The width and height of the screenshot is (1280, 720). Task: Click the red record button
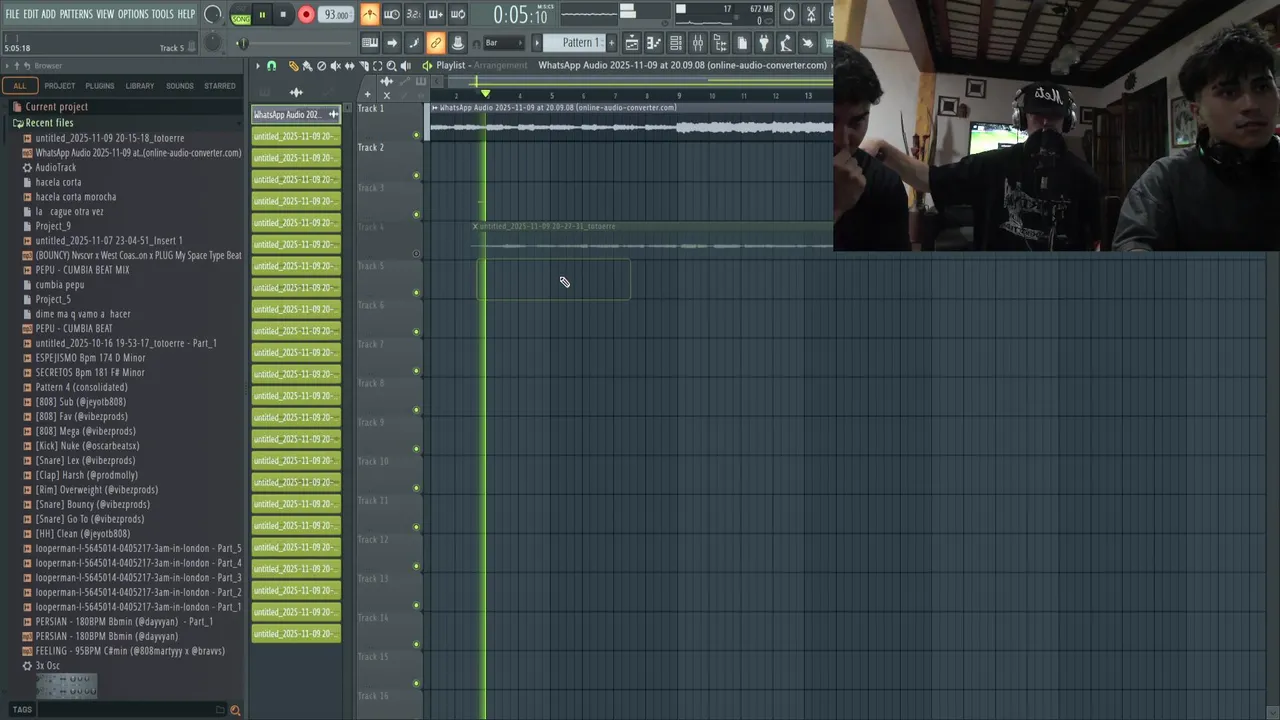(x=306, y=15)
